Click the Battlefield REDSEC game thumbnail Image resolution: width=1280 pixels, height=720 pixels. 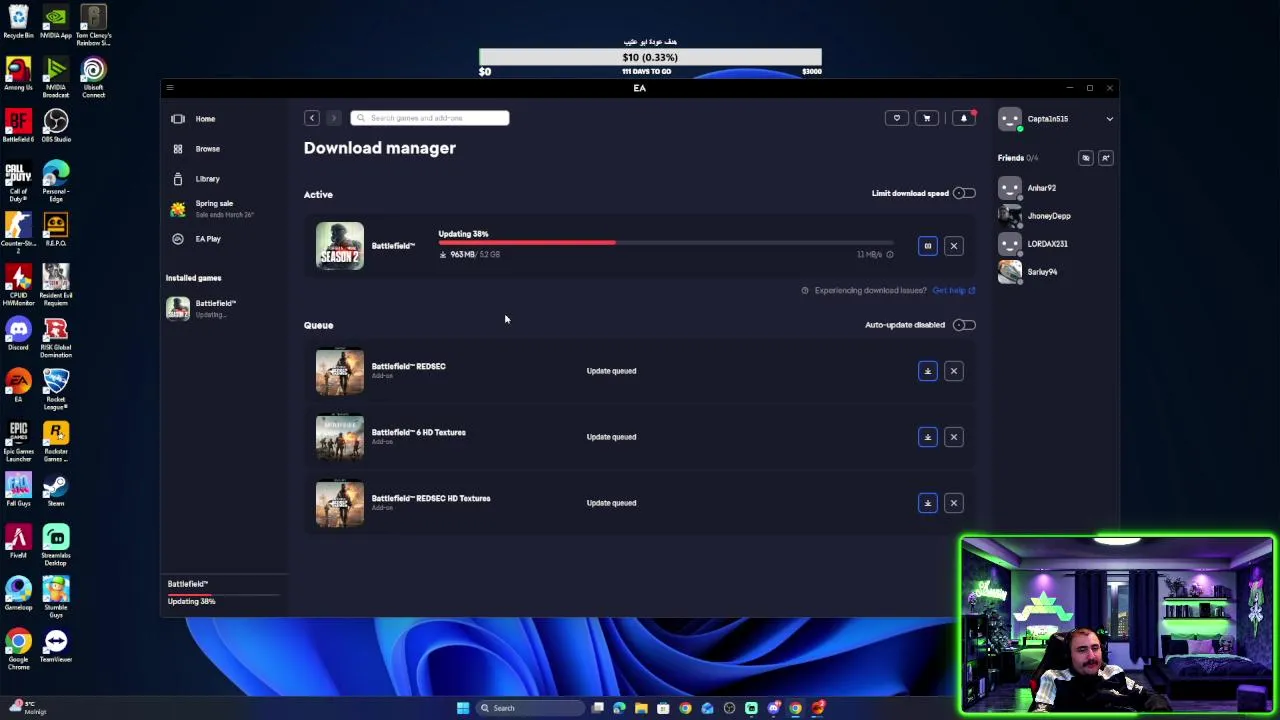(x=340, y=371)
